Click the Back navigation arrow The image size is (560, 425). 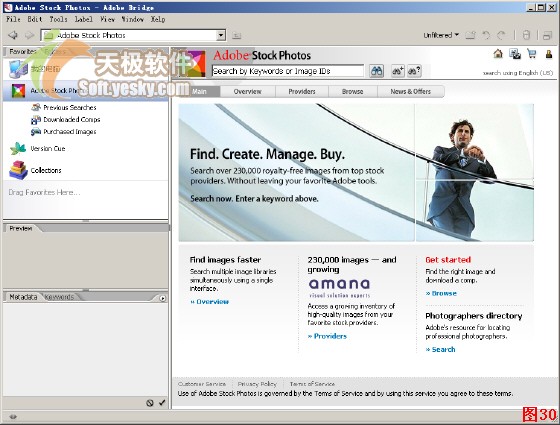pos(13,35)
